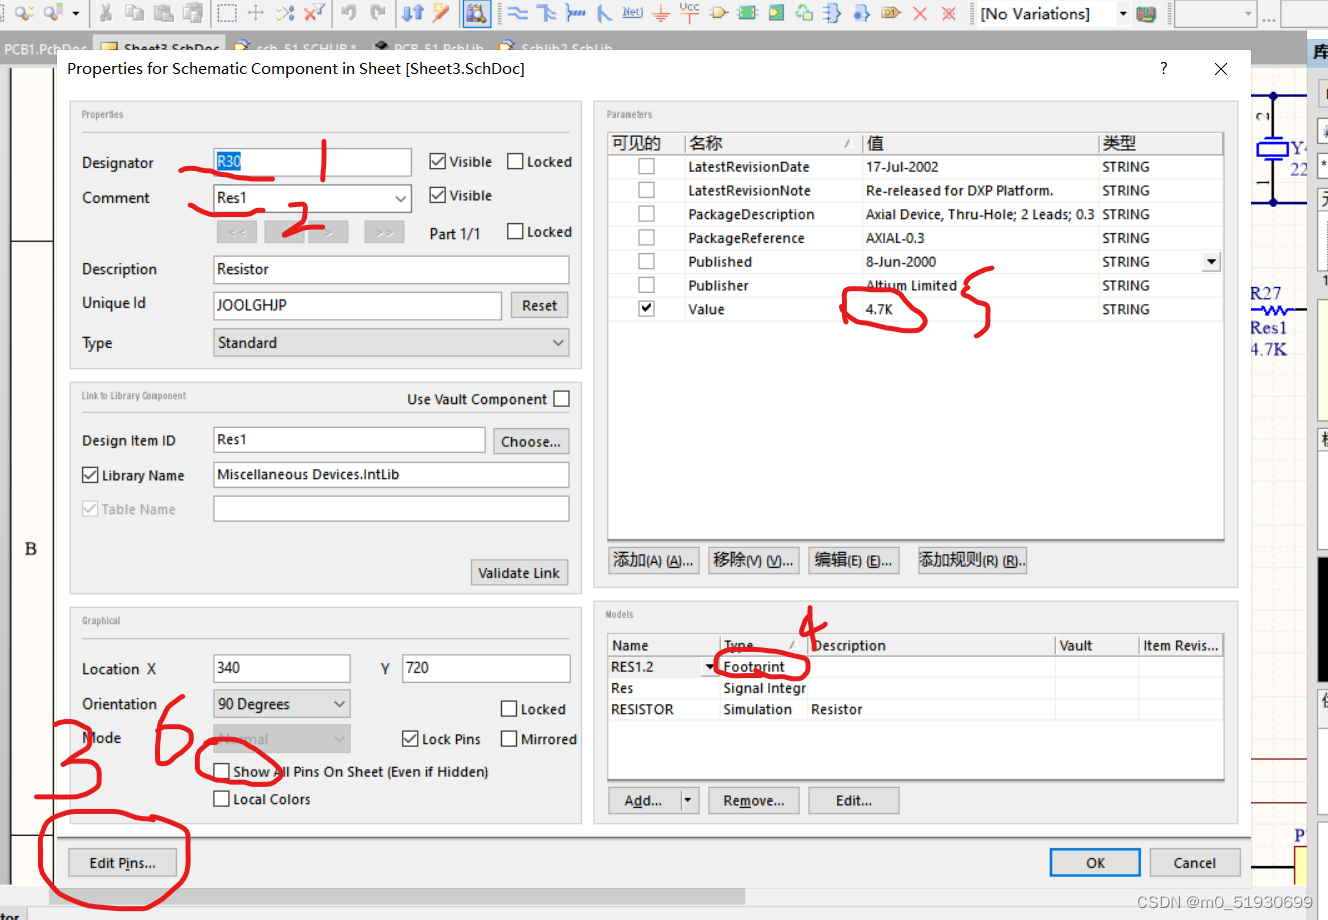The width and height of the screenshot is (1328, 920).
Task: Toggle the Part 1/1 Locked checkbox
Action: pyautogui.click(x=515, y=231)
